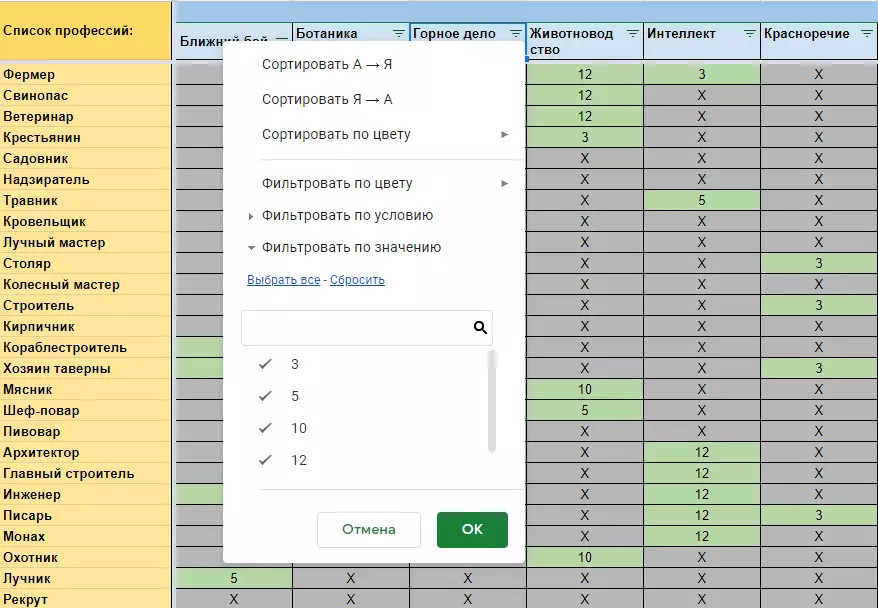Select the Хозяин таверны row label
The width and height of the screenshot is (878, 608).
pyautogui.click(x=86, y=368)
